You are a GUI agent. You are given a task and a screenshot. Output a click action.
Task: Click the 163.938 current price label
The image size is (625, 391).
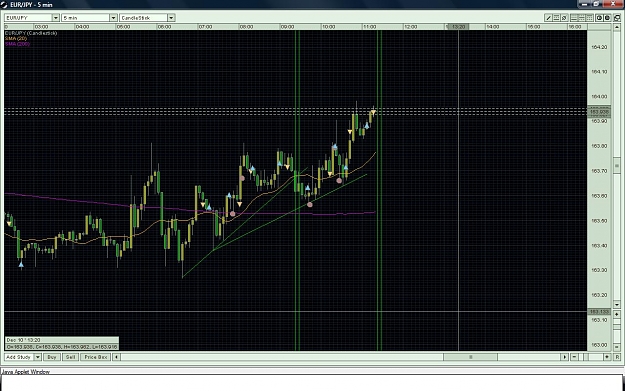point(599,112)
